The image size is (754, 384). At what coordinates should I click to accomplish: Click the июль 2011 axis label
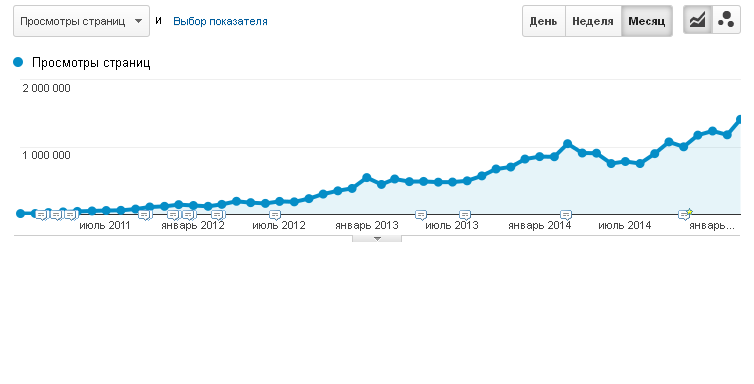pos(104,225)
